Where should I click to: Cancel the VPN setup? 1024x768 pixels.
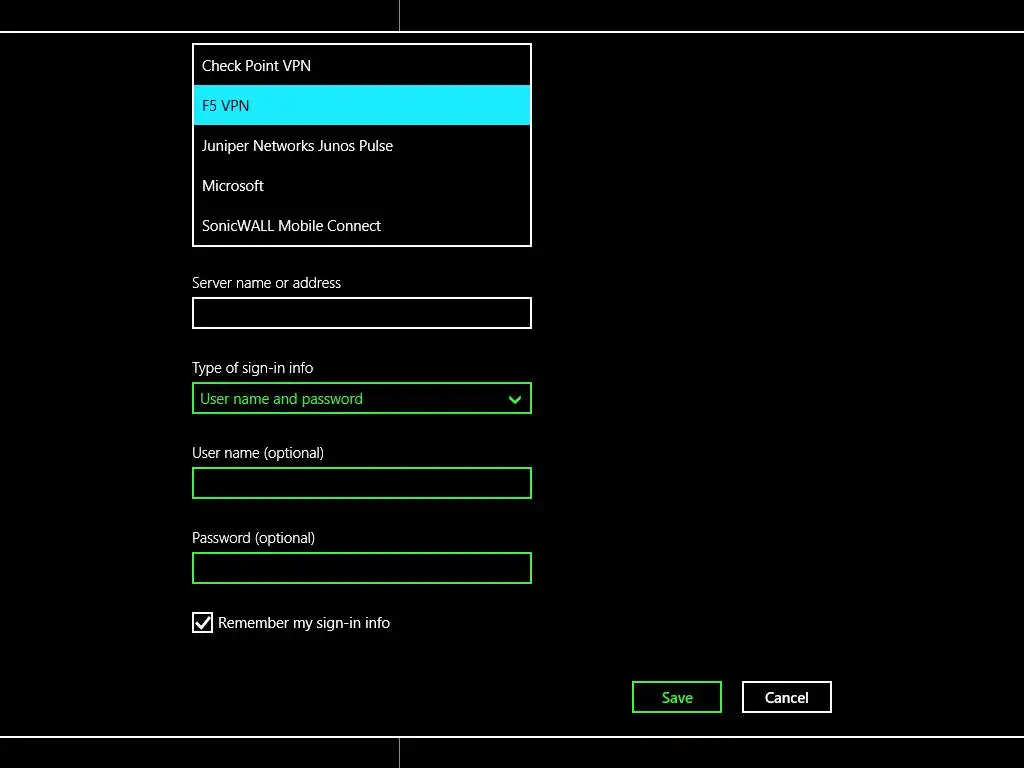tap(786, 697)
